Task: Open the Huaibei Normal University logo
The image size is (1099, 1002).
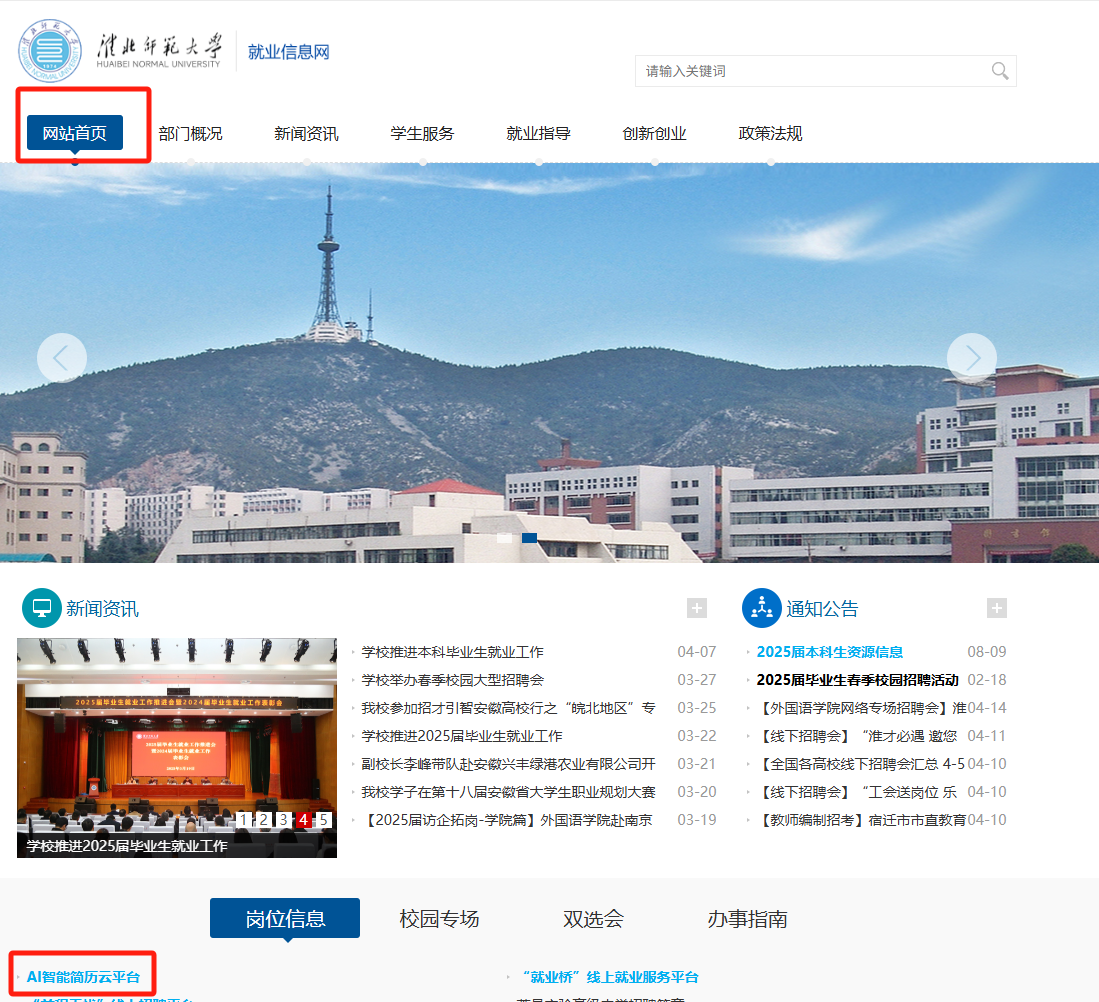Action: (x=49, y=50)
